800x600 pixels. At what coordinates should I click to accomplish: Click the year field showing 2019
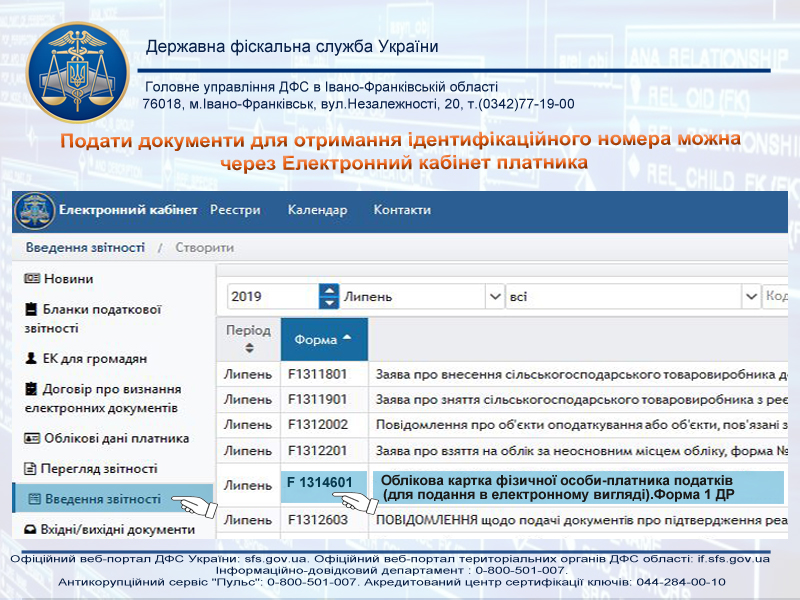273,296
